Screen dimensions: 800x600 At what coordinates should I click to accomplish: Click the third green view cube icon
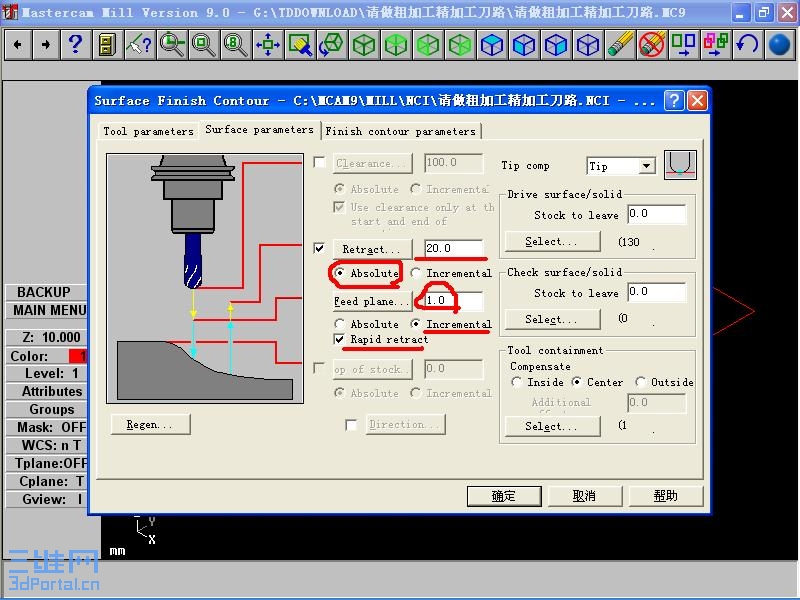click(x=428, y=44)
